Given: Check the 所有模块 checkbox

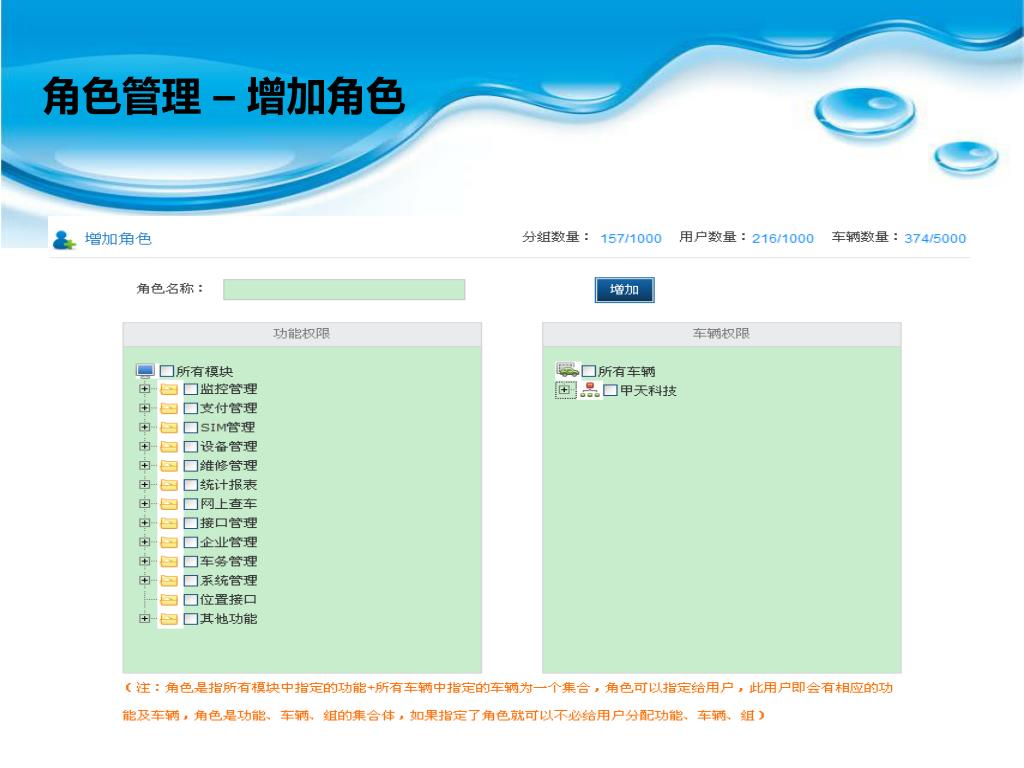Looking at the screenshot, I should pos(167,371).
